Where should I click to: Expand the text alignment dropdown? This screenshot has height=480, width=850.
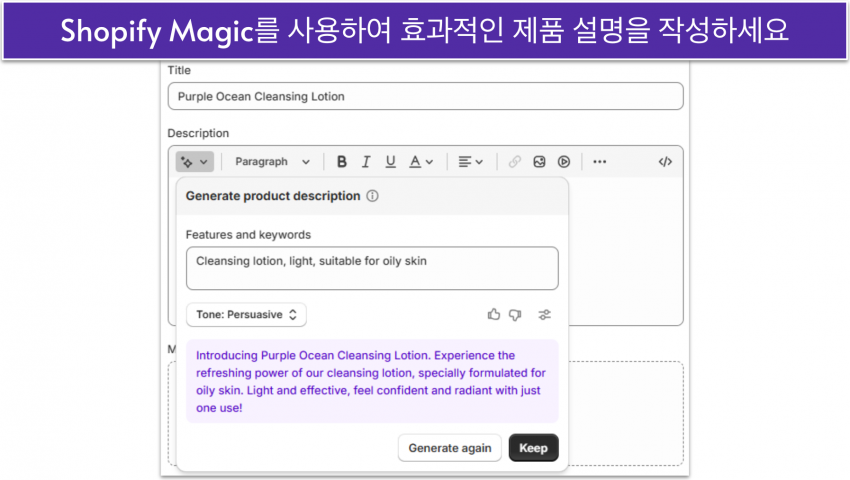click(x=470, y=161)
